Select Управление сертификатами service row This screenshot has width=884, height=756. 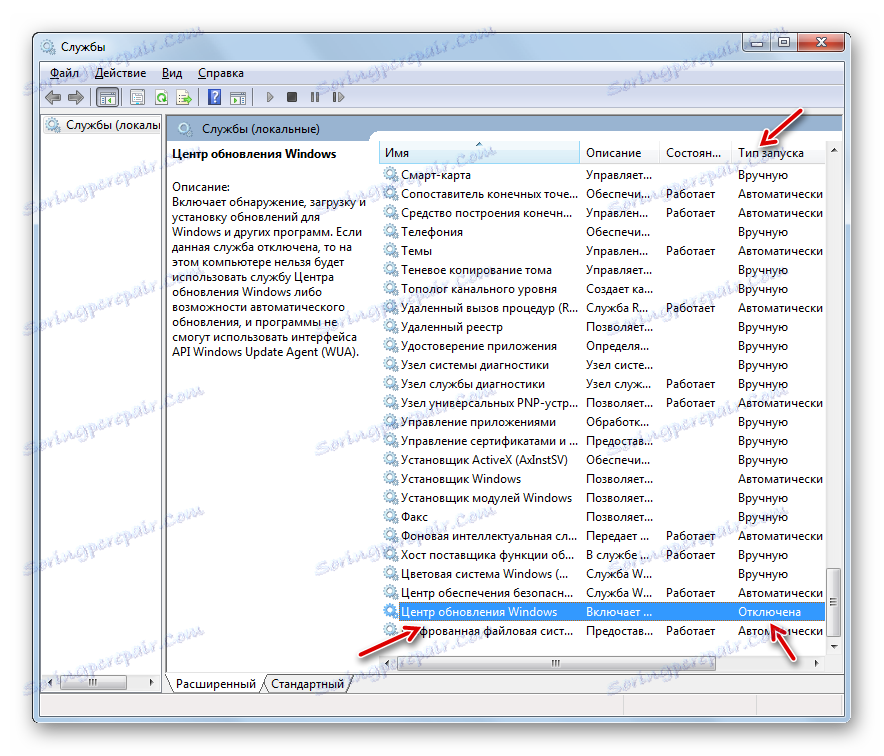tap(602, 441)
